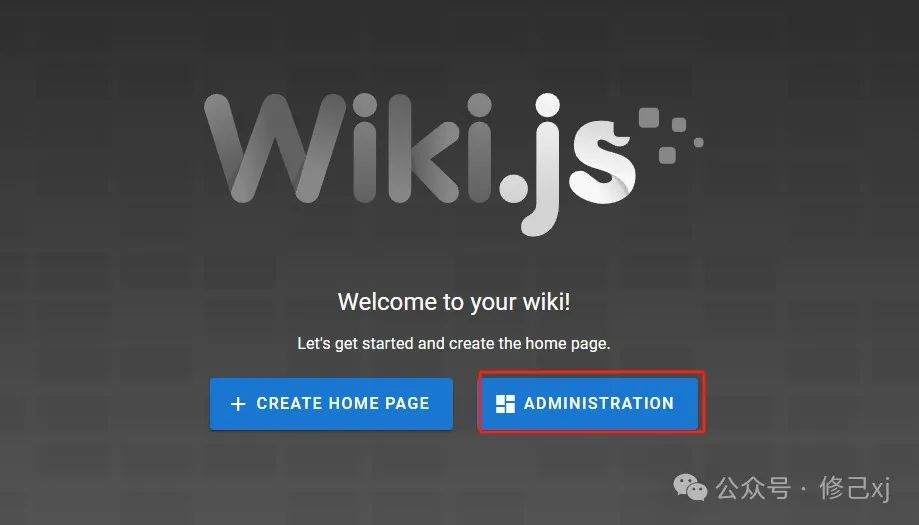Click the '公众号' watermark text
Screen dimensions: 919x525
753,488
